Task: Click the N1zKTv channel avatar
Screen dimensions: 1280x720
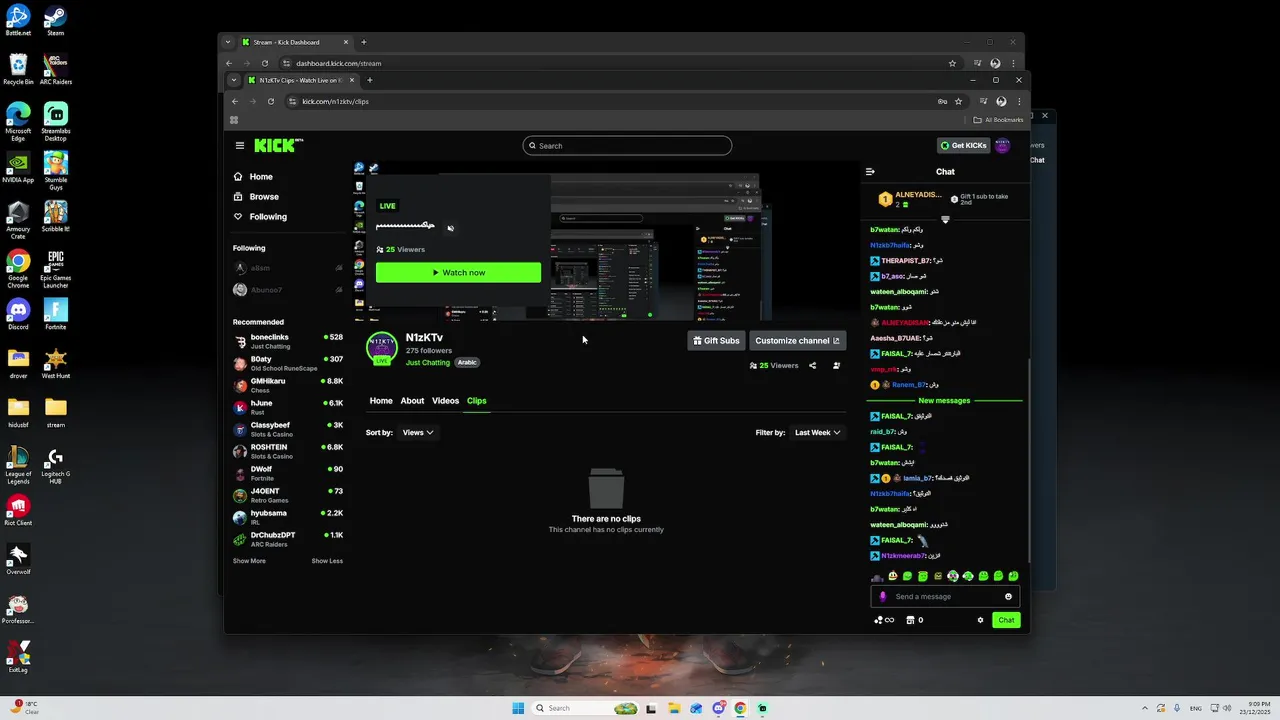Action: tap(382, 349)
